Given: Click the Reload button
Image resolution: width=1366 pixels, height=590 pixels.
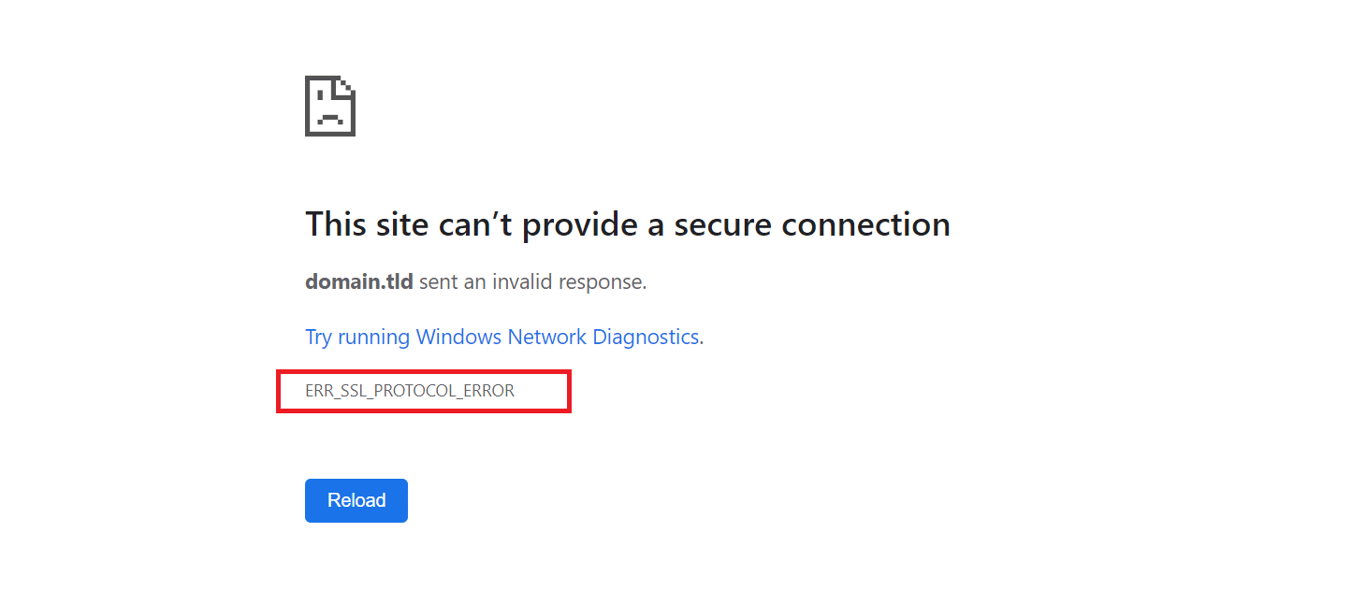Looking at the screenshot, I should pyautogui.click(x=356, y=500).
